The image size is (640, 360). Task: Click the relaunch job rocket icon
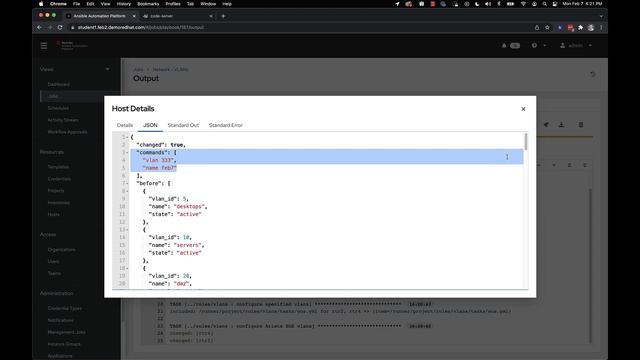[x=546, y=124]
